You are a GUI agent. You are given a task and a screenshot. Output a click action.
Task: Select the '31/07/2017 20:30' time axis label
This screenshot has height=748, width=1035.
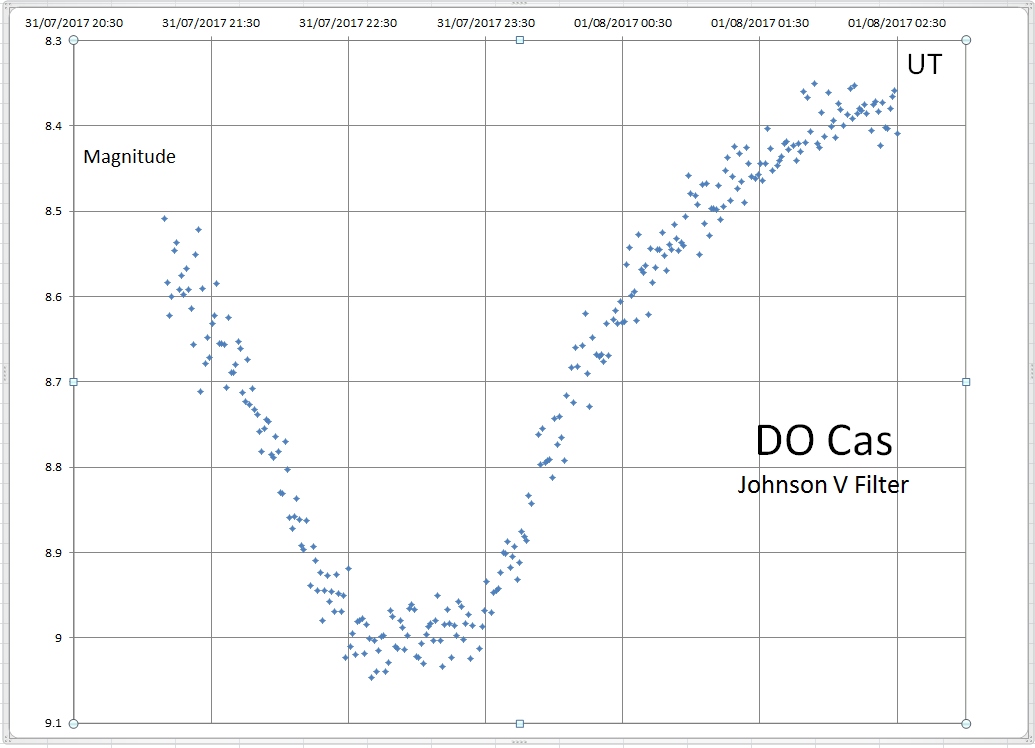point(74,23)
